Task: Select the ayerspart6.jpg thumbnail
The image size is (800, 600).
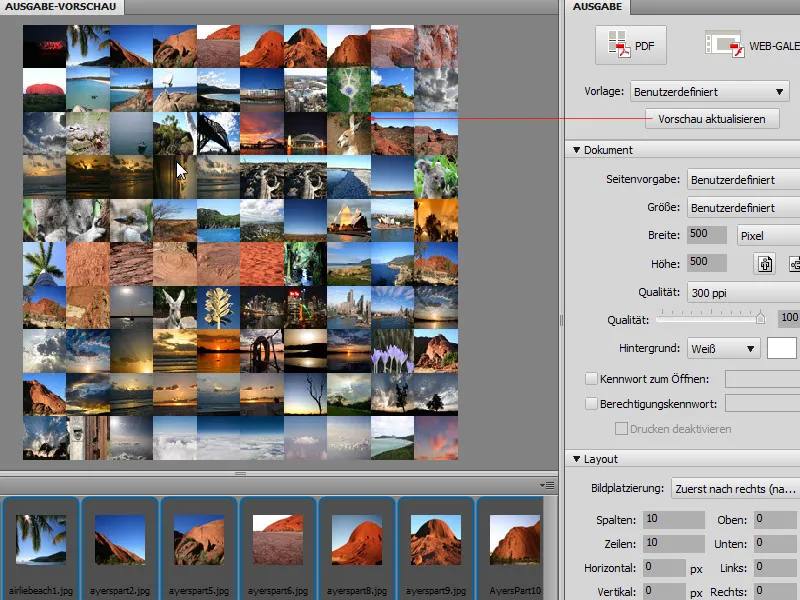Action: pos(278,540)
